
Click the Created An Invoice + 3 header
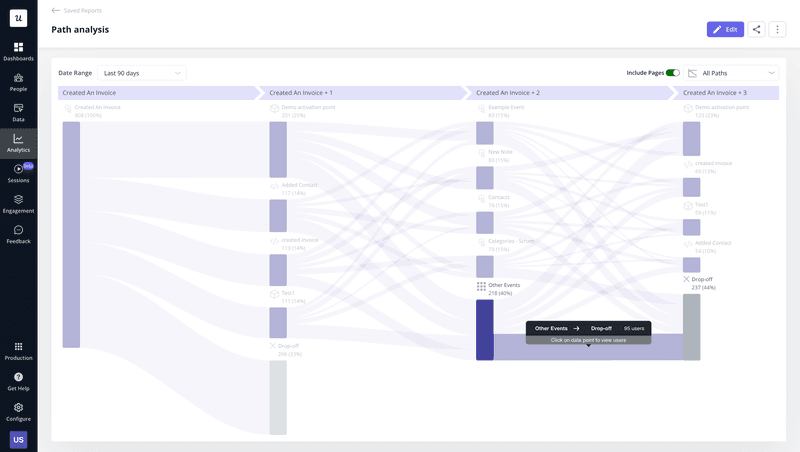728,93
